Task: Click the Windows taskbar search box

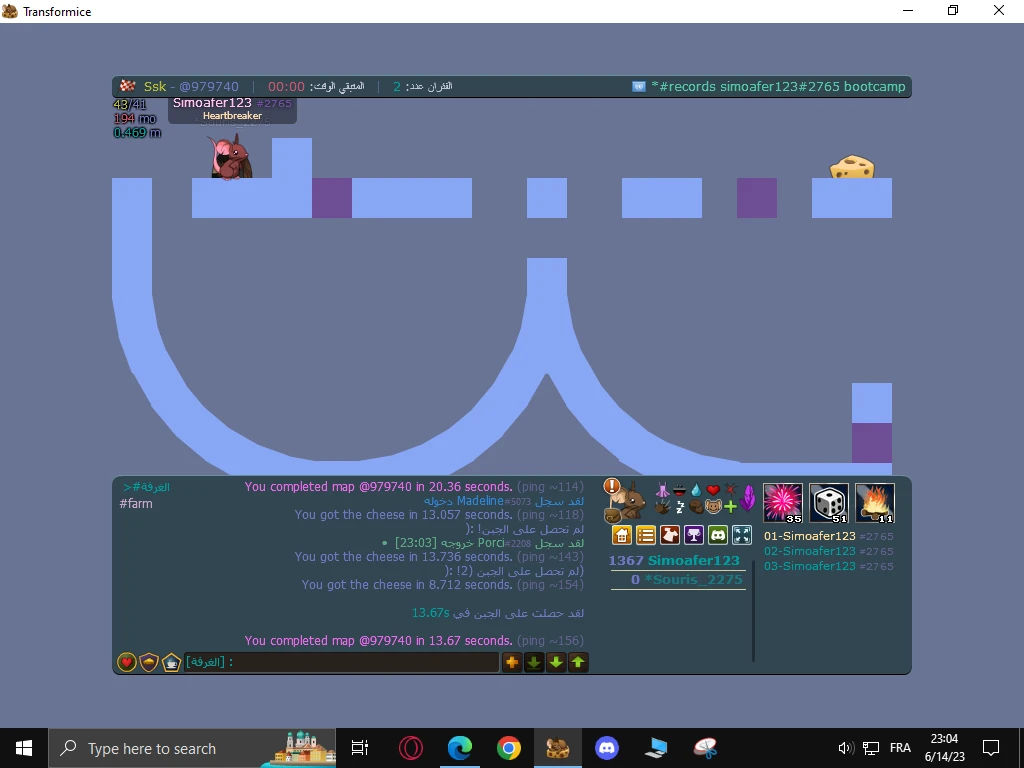Action: pyautogui.click(x=192, y=748)
